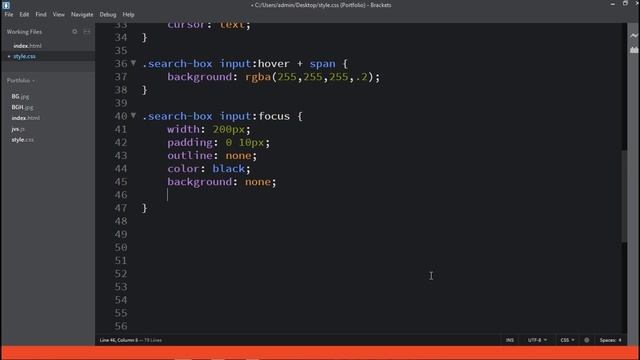Open the View menu
The image size is (640, 360).
tap(58, 14)
